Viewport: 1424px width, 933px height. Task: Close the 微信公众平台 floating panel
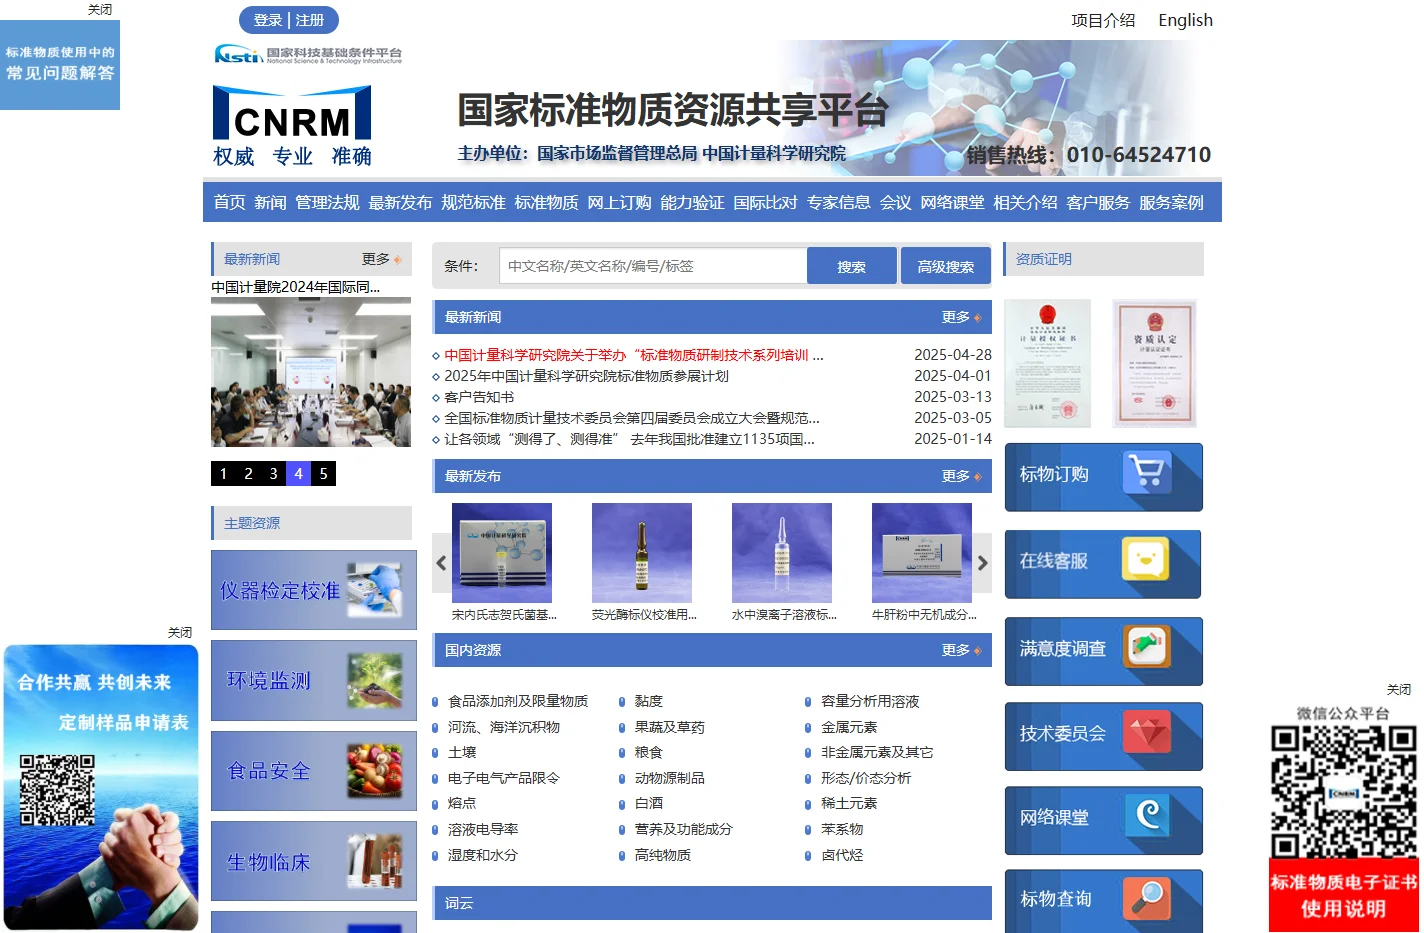1399,689
